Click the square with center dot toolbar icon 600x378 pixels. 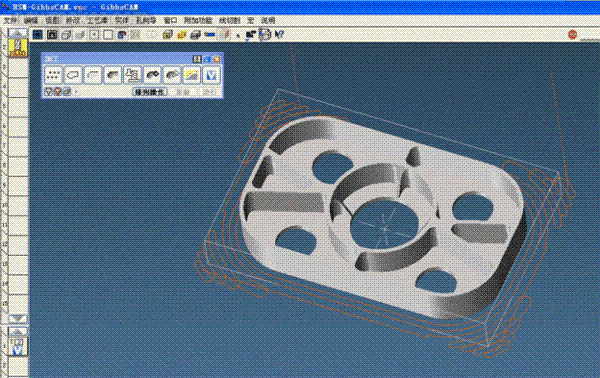(94, 35)
